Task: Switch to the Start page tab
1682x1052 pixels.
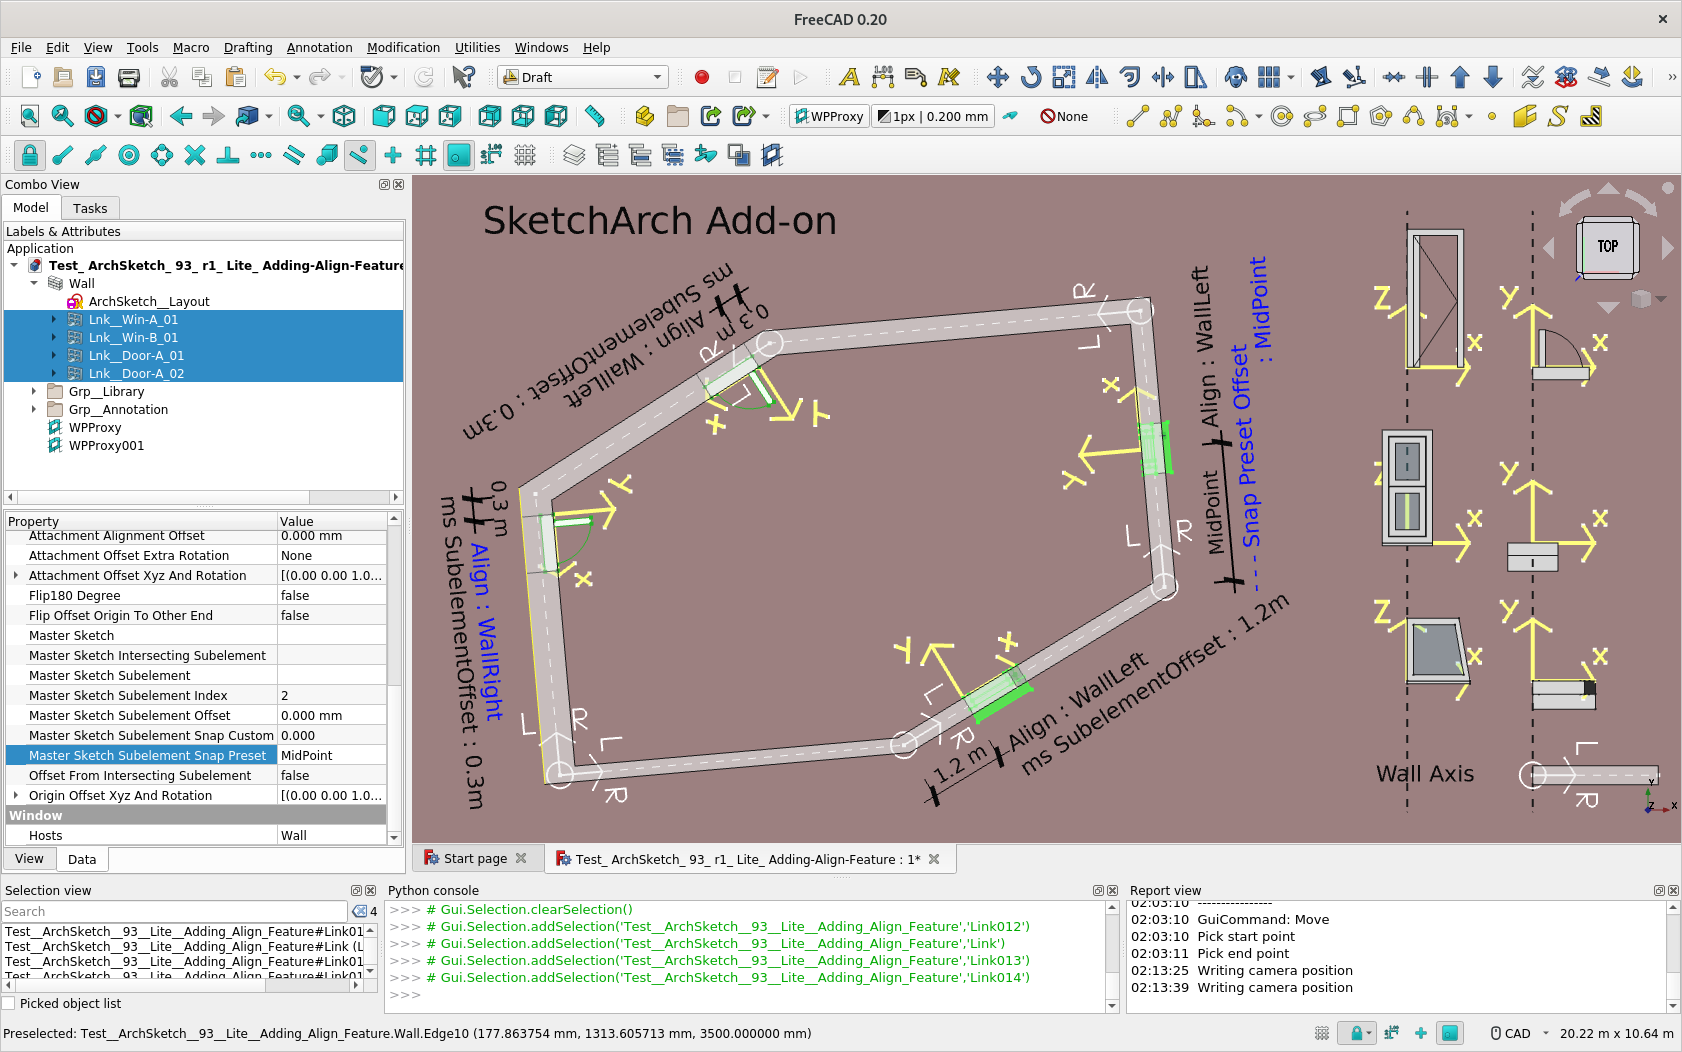Action: click(x=475, y=859)
